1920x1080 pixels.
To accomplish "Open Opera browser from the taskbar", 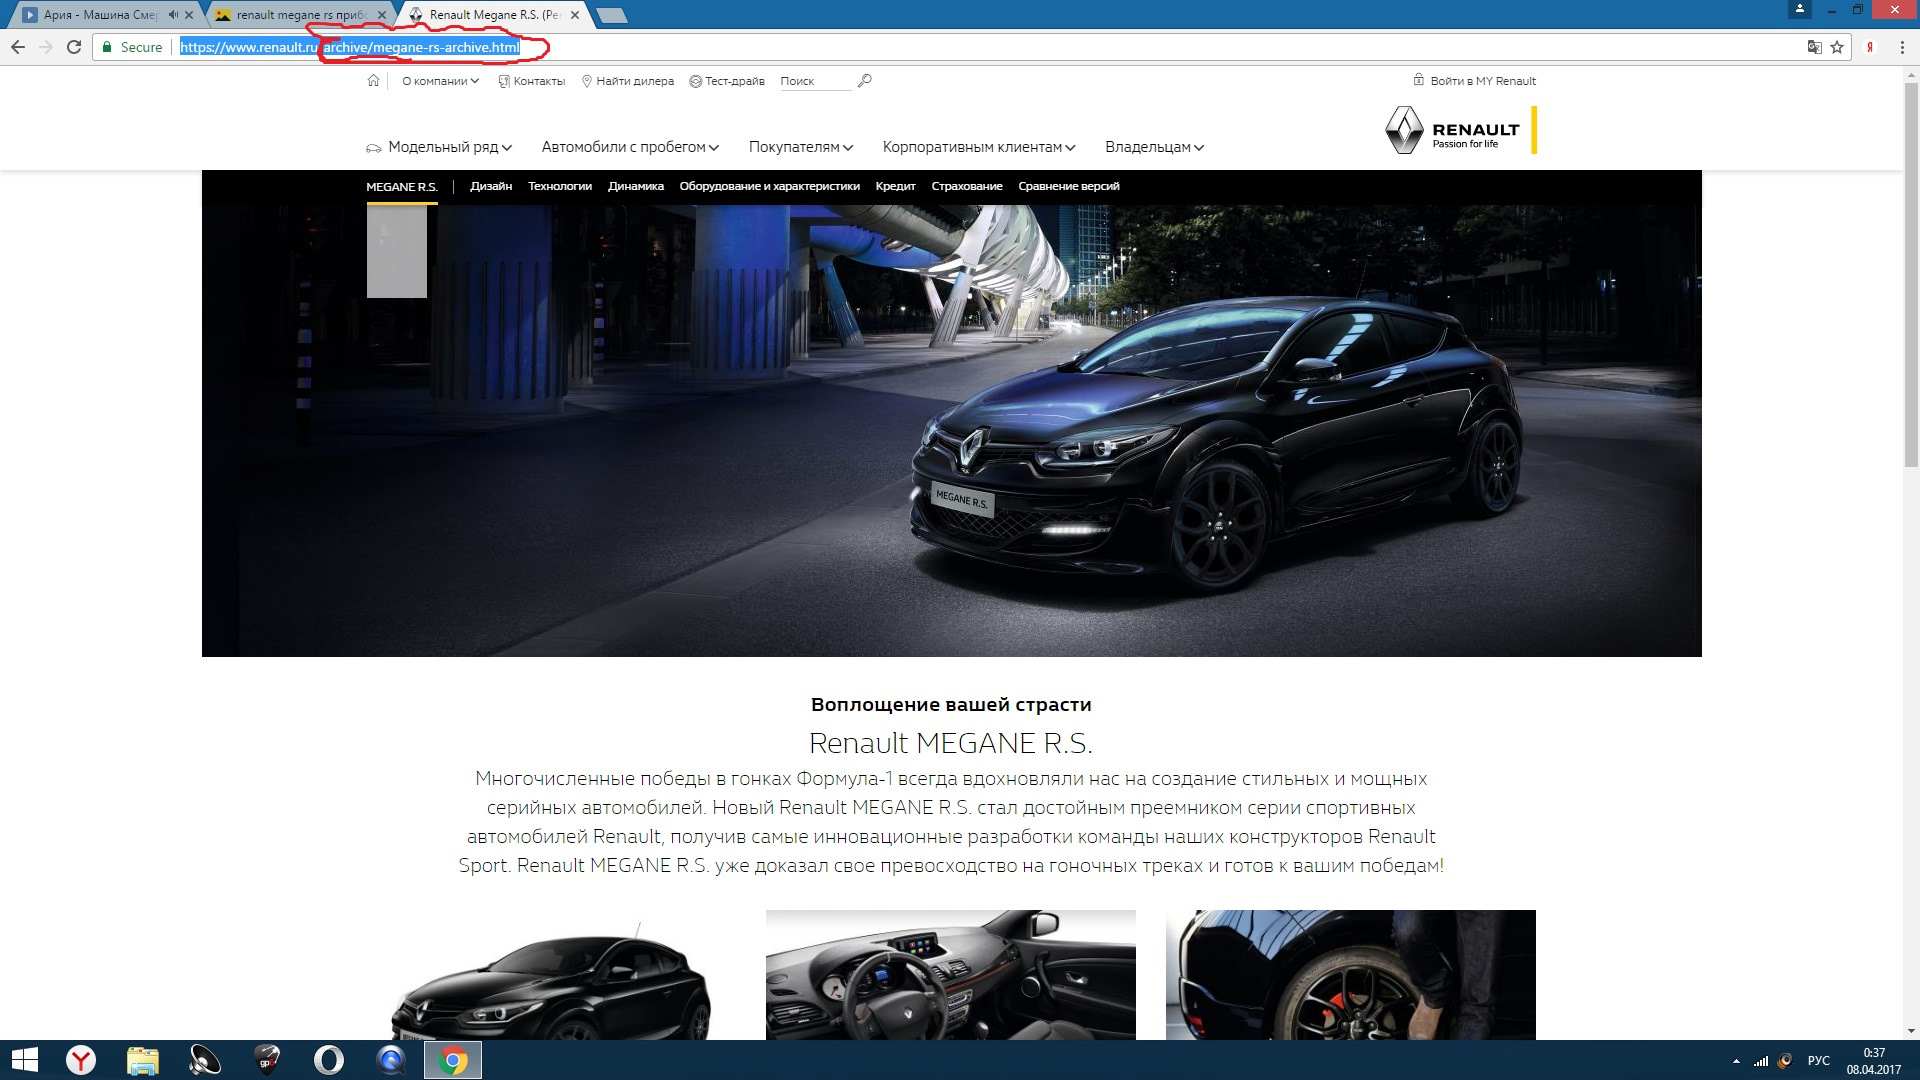I will click(x=329, y=1060).
